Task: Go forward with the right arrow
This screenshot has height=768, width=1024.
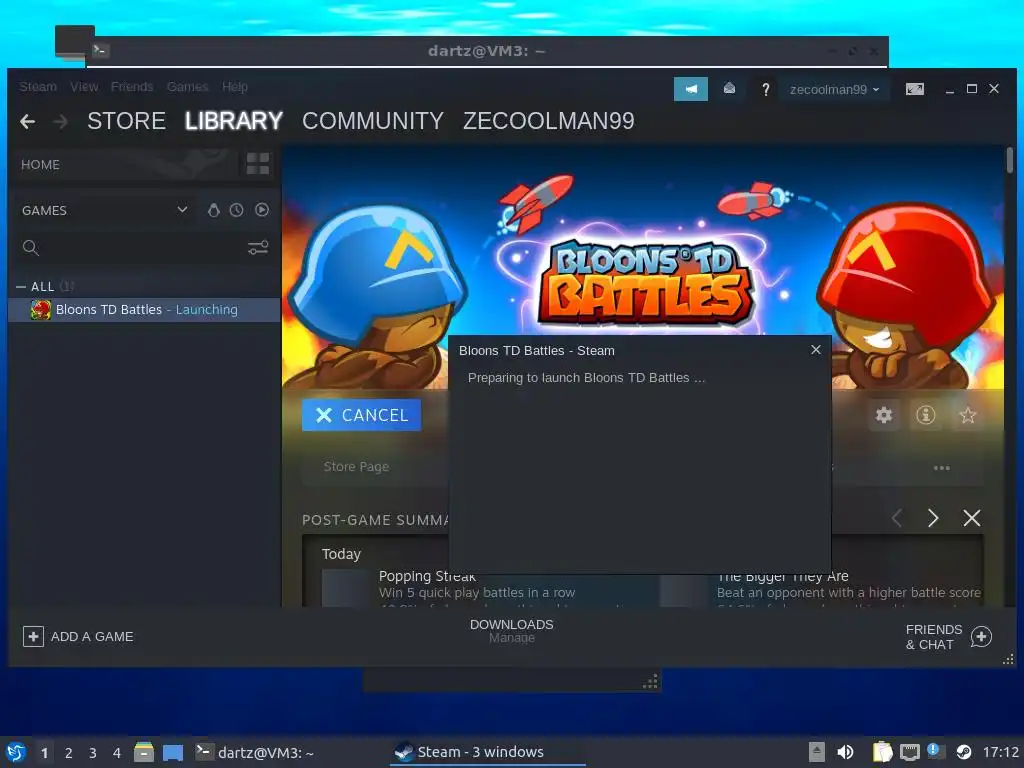Action: 60,121
